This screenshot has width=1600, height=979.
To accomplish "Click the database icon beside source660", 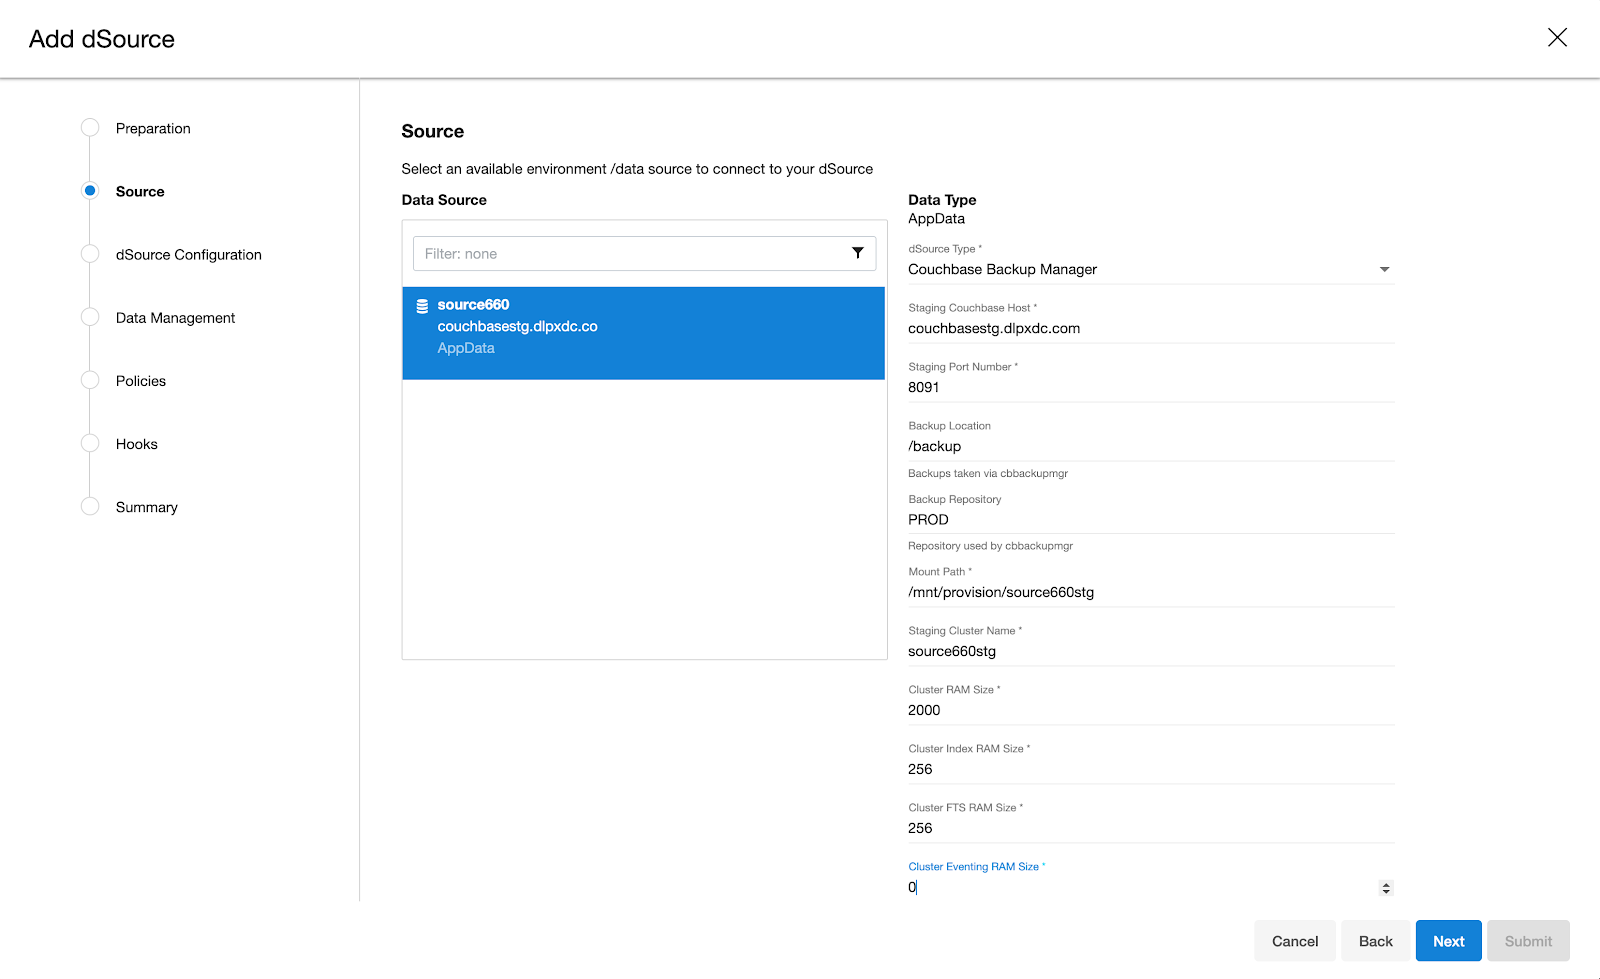I will coord(424,304).
